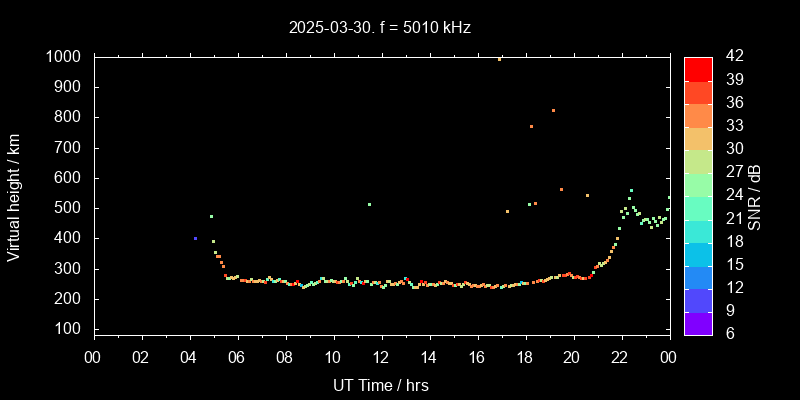Click the '1000' tick label on height axis
The image size is (800, 400).
(x=63, y=57)
